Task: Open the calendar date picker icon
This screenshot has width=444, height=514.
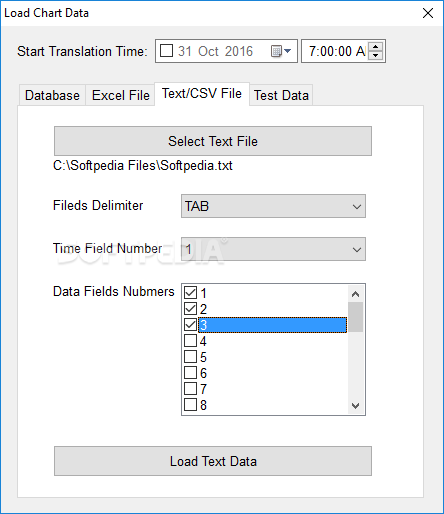Action: [x=281, y=51]
